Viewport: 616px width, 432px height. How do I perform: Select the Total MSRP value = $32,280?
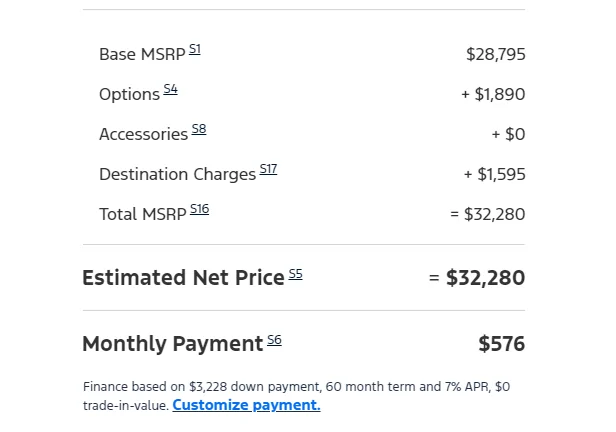pyautogui.click(x=488, y=214)
